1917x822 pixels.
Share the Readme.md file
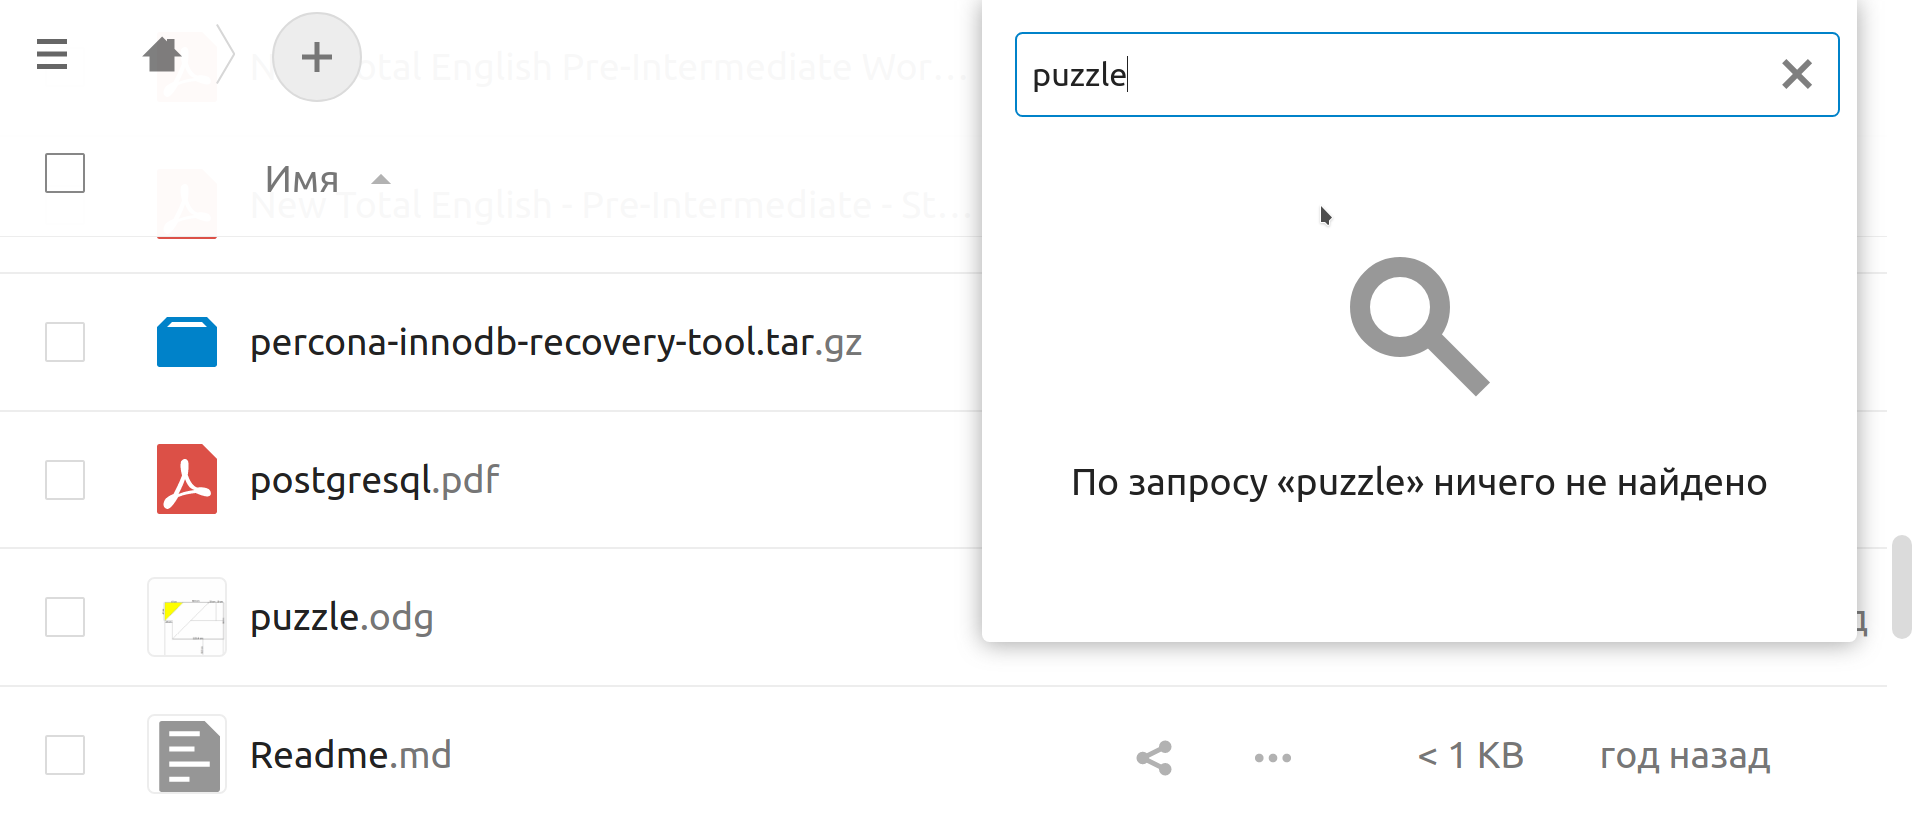coord(1154,758)
